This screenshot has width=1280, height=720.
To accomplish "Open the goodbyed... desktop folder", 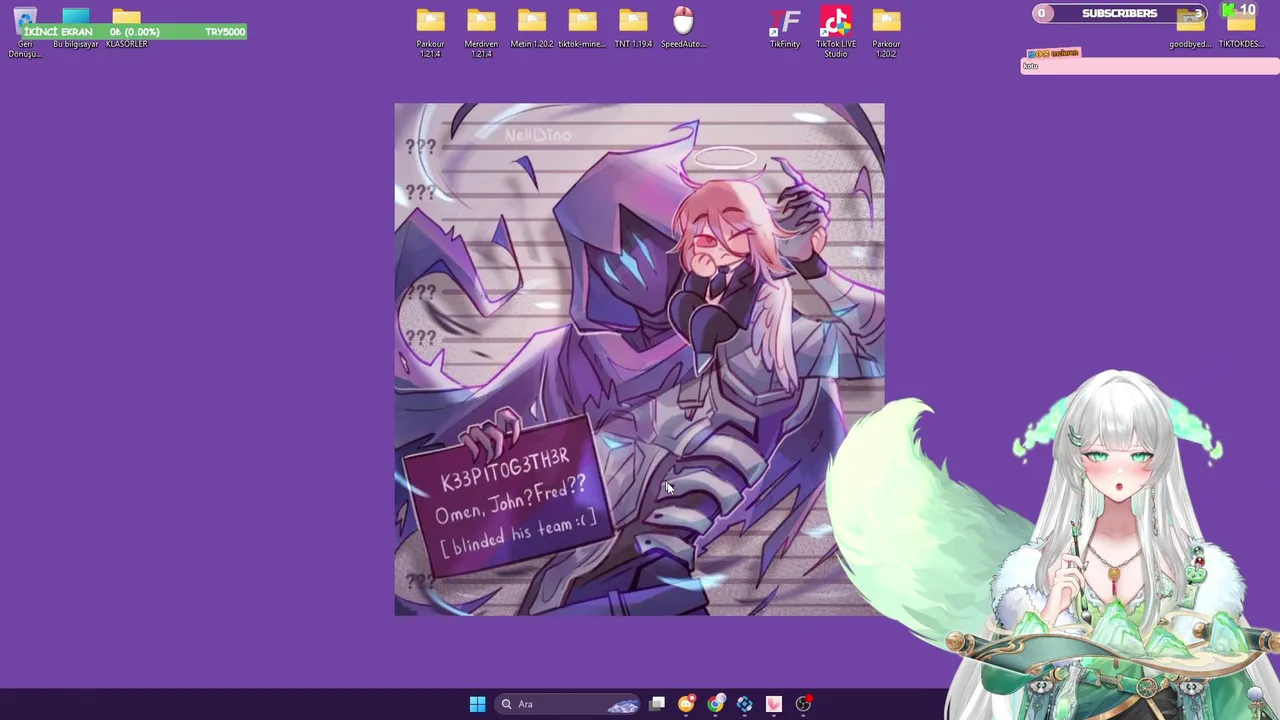I will (1190, 28).
